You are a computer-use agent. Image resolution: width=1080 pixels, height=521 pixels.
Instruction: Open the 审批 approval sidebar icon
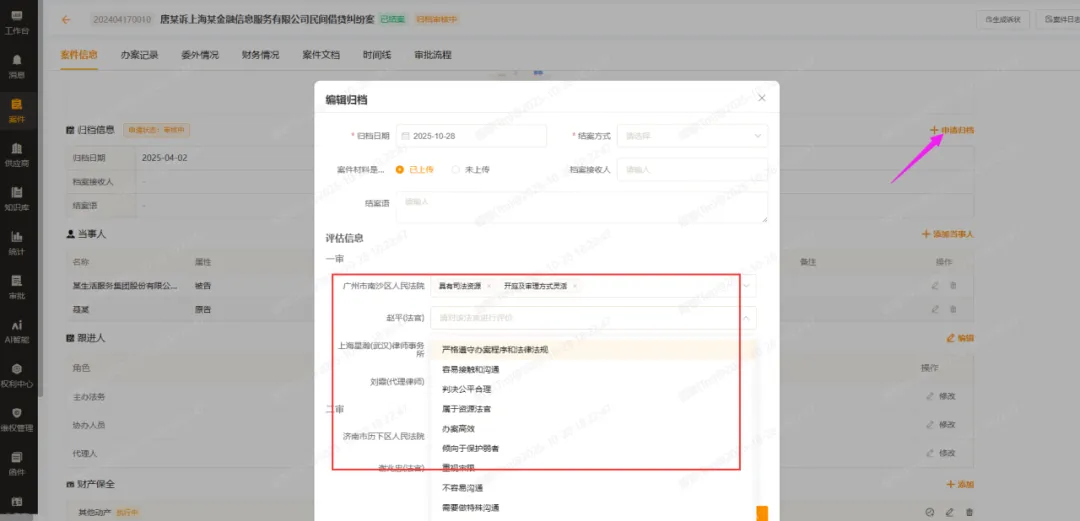(17, 287)
